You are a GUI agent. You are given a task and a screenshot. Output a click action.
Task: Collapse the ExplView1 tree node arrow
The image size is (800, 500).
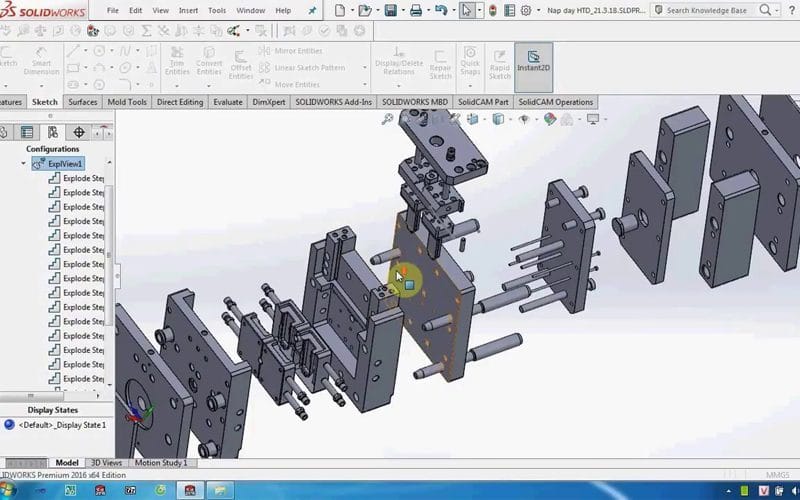coord(23,164)
